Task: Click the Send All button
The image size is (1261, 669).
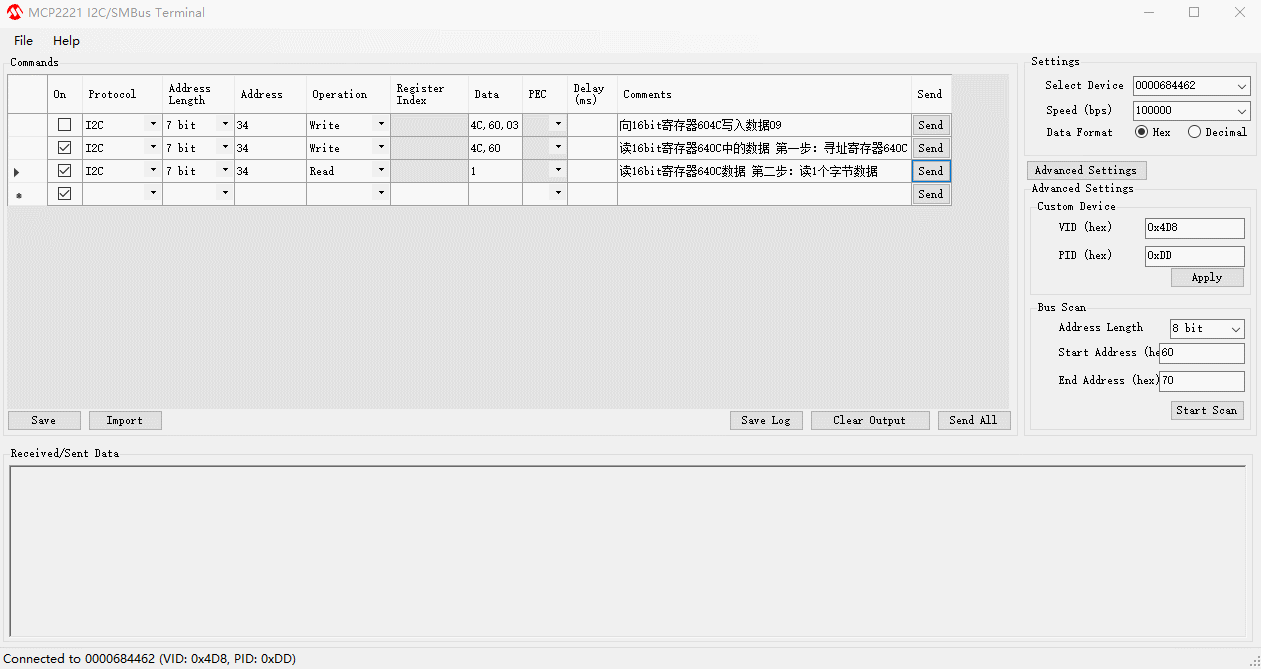Action: (974, 420)
